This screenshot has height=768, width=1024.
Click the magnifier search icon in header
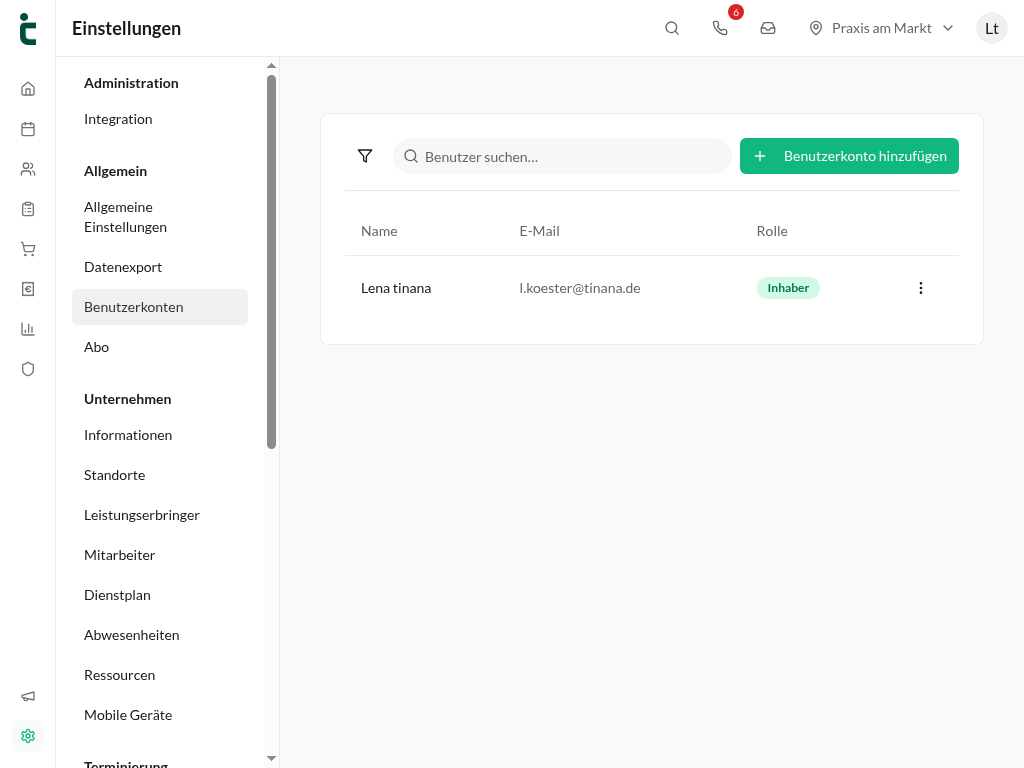click(672, 28)
